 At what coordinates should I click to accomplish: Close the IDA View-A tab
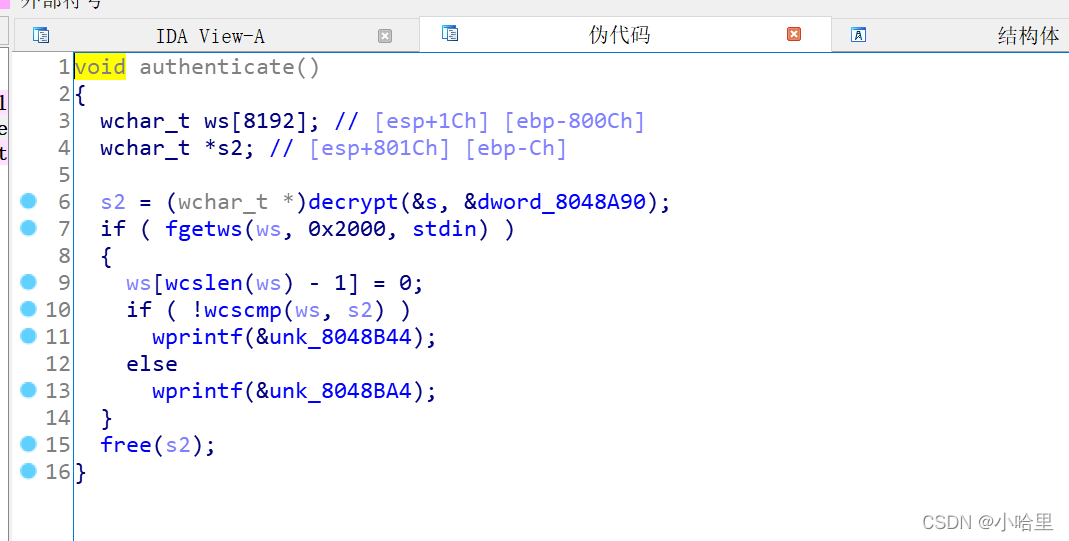(385, 35)
